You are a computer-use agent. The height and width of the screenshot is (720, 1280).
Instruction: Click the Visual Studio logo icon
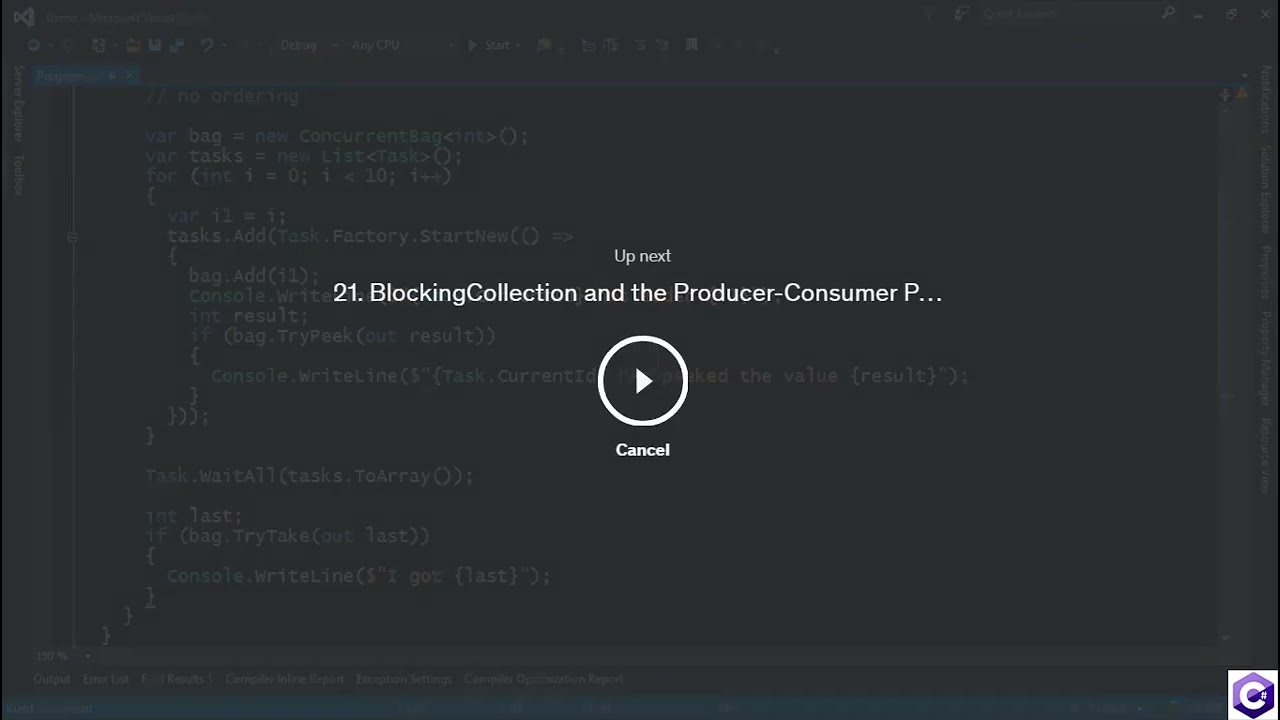[x=24, y=16]
